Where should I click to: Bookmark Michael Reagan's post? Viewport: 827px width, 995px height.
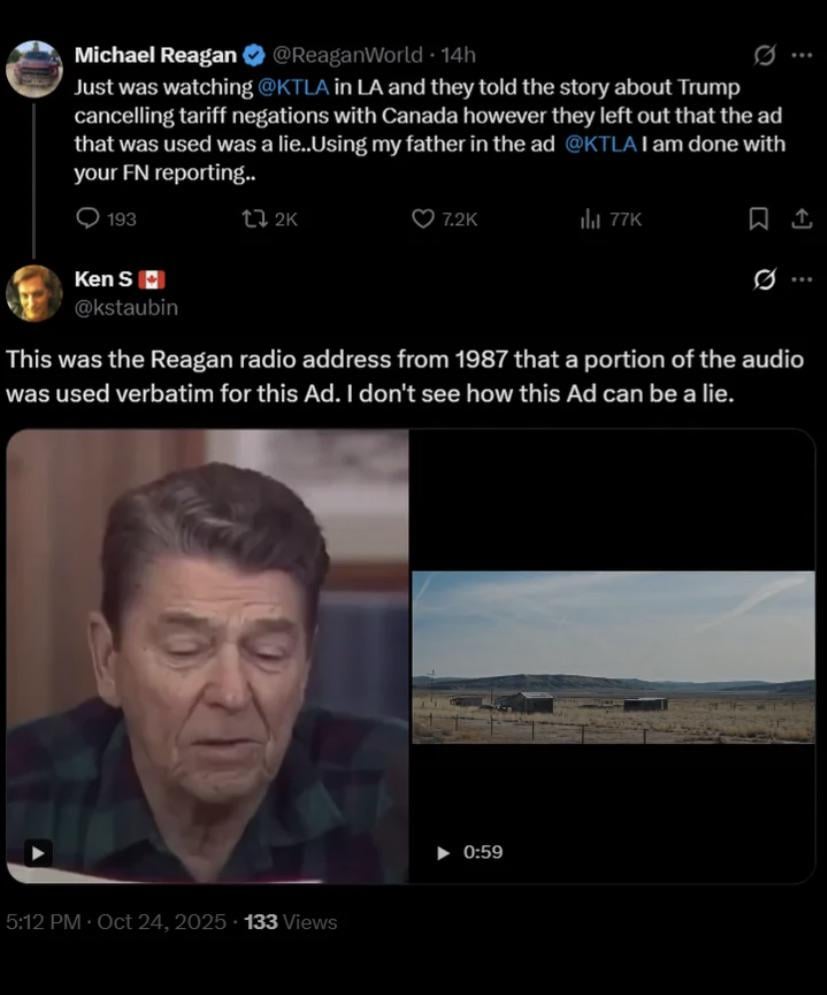pyautogui.click(x=759, y=218)
